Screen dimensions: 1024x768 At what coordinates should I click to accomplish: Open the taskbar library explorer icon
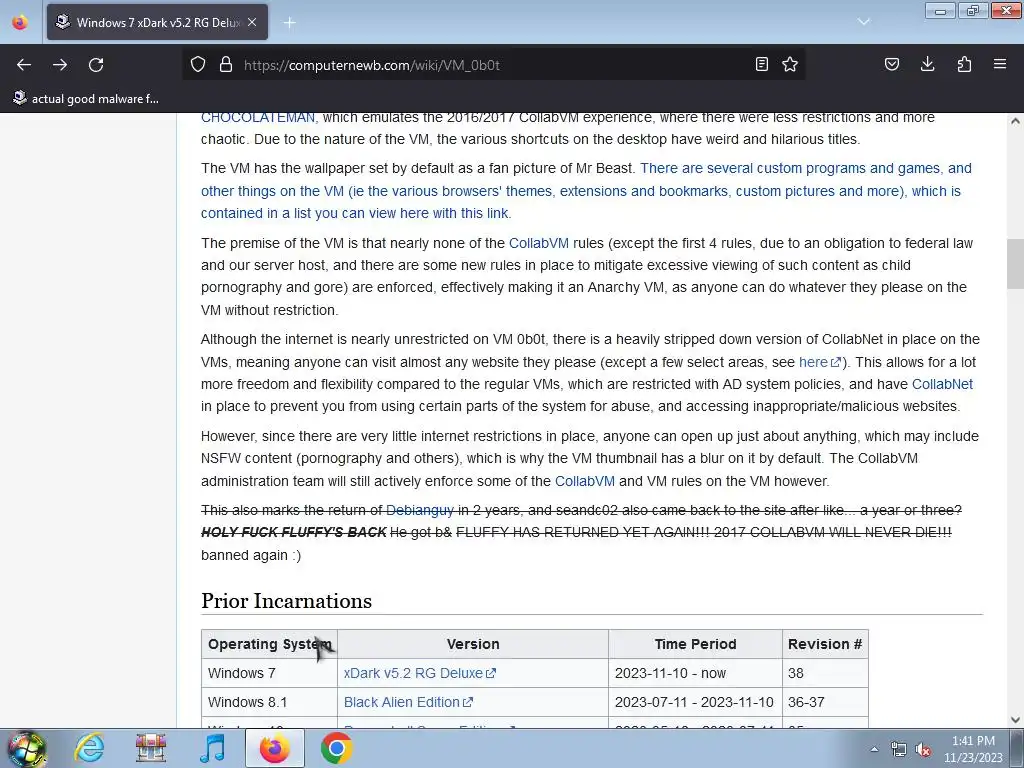point(151,748)
